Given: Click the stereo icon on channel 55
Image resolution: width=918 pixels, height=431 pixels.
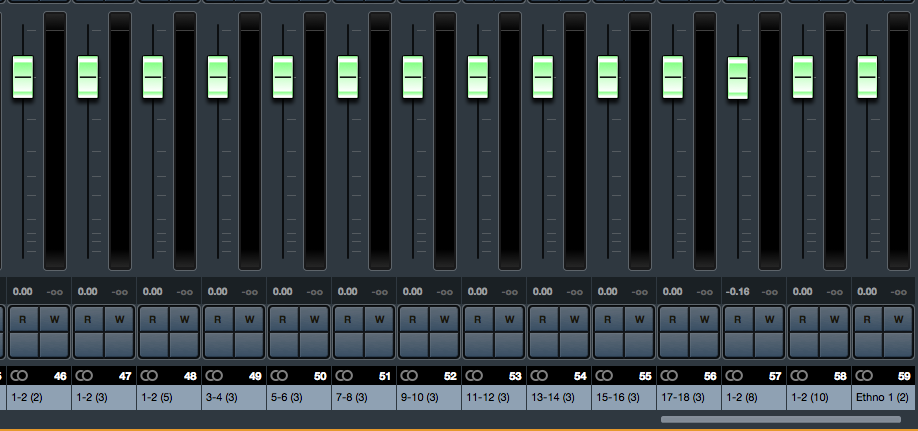Looking at the screenshot, I should point(604,376).
